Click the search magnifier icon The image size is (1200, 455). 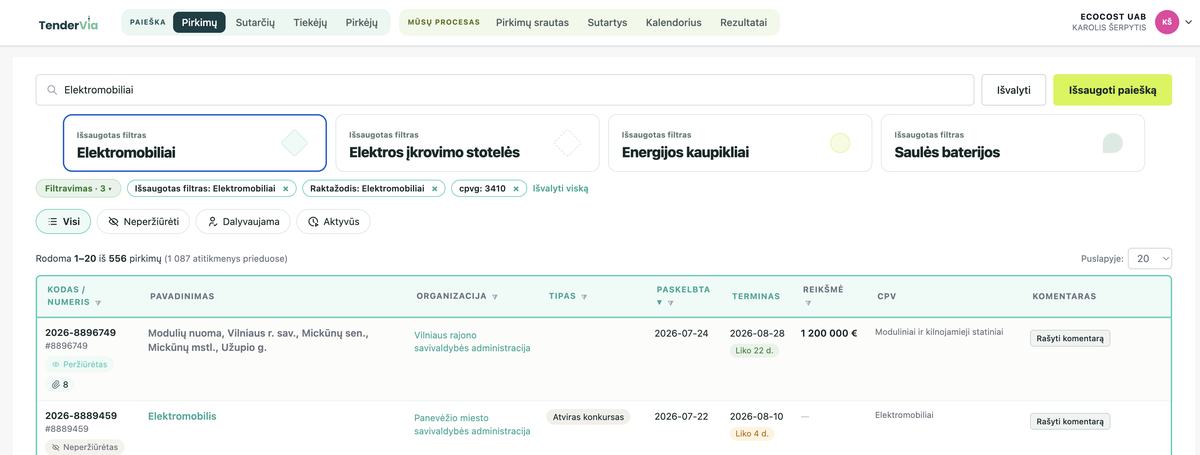(x=52, y=90)
